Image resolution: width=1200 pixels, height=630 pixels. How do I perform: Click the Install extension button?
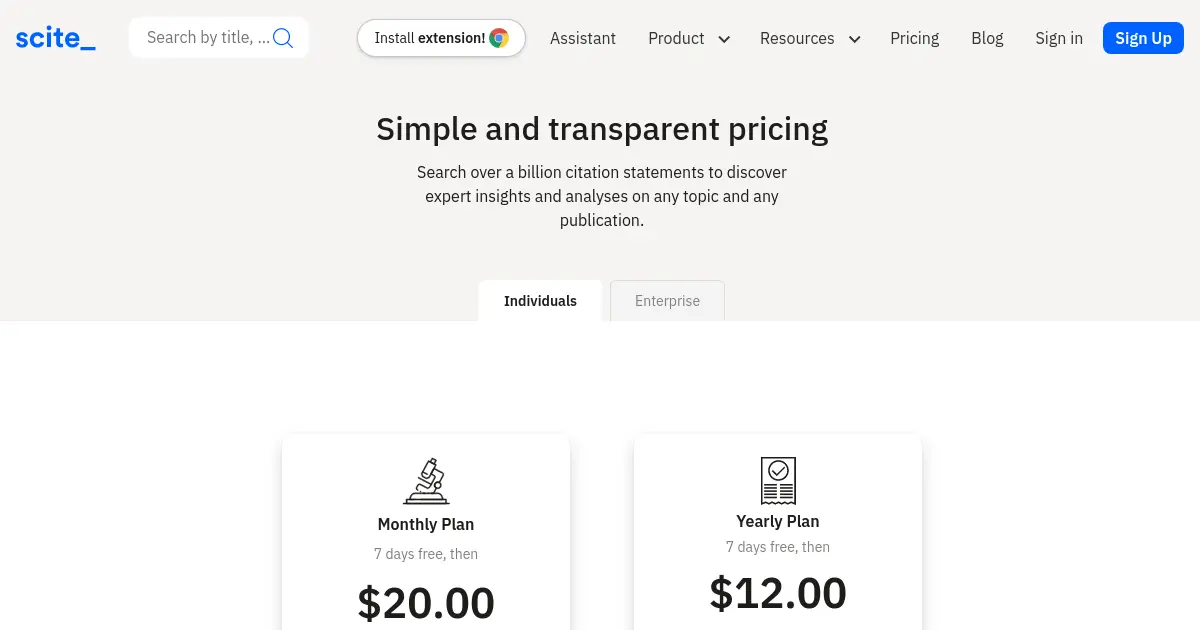[x=441, y=38]
